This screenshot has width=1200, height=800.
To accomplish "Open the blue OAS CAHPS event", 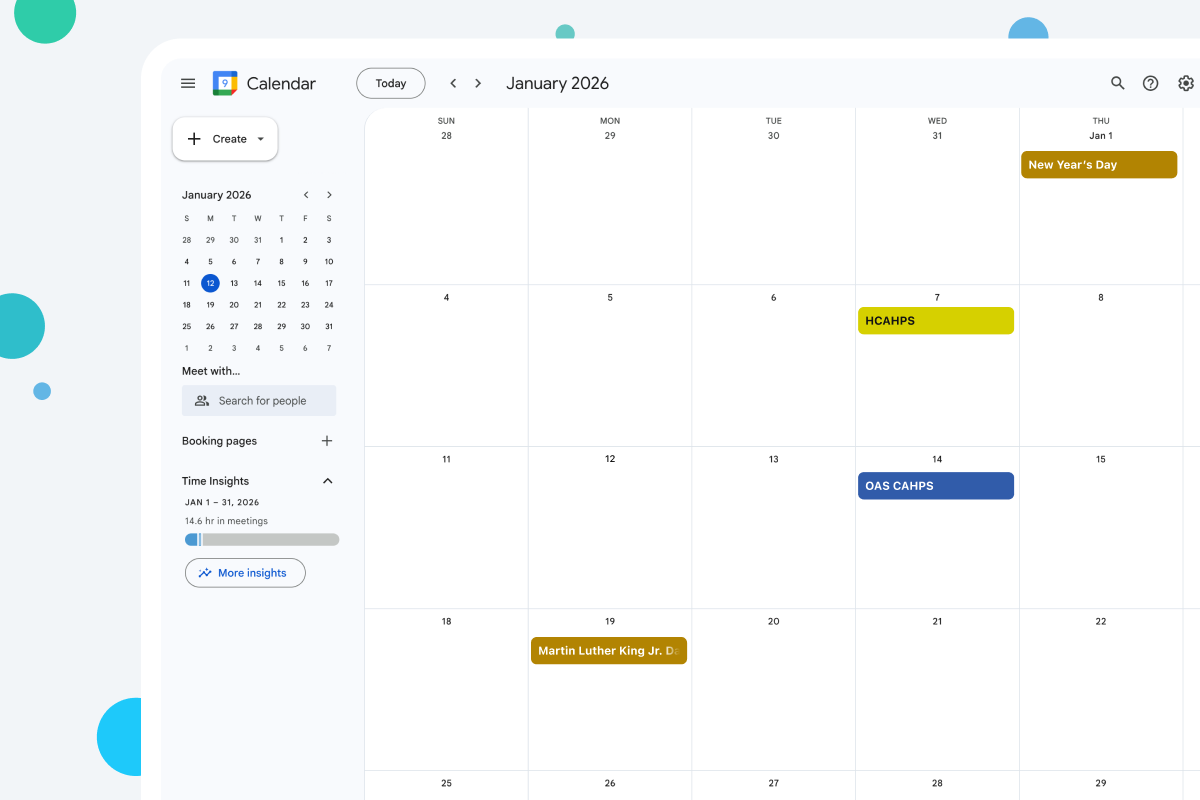I will click(935, 486).
